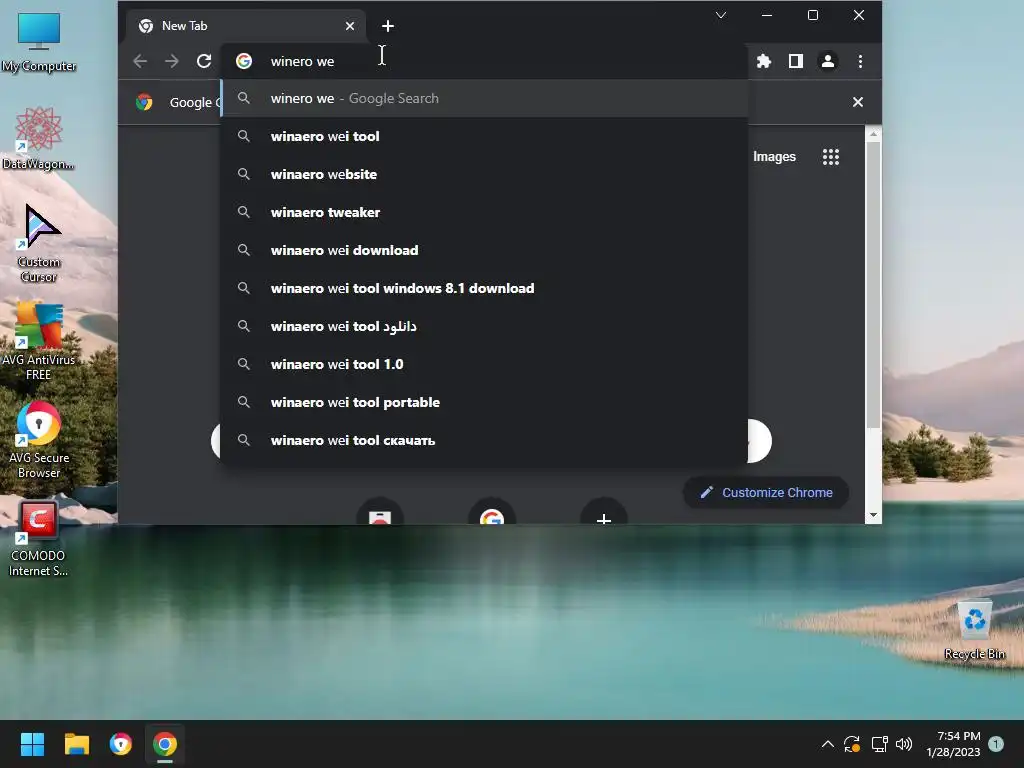The height and width of the screenshot is (768, 1024).
Task: Click page scrollbar up arrow
Action: (x=873, y=135)
